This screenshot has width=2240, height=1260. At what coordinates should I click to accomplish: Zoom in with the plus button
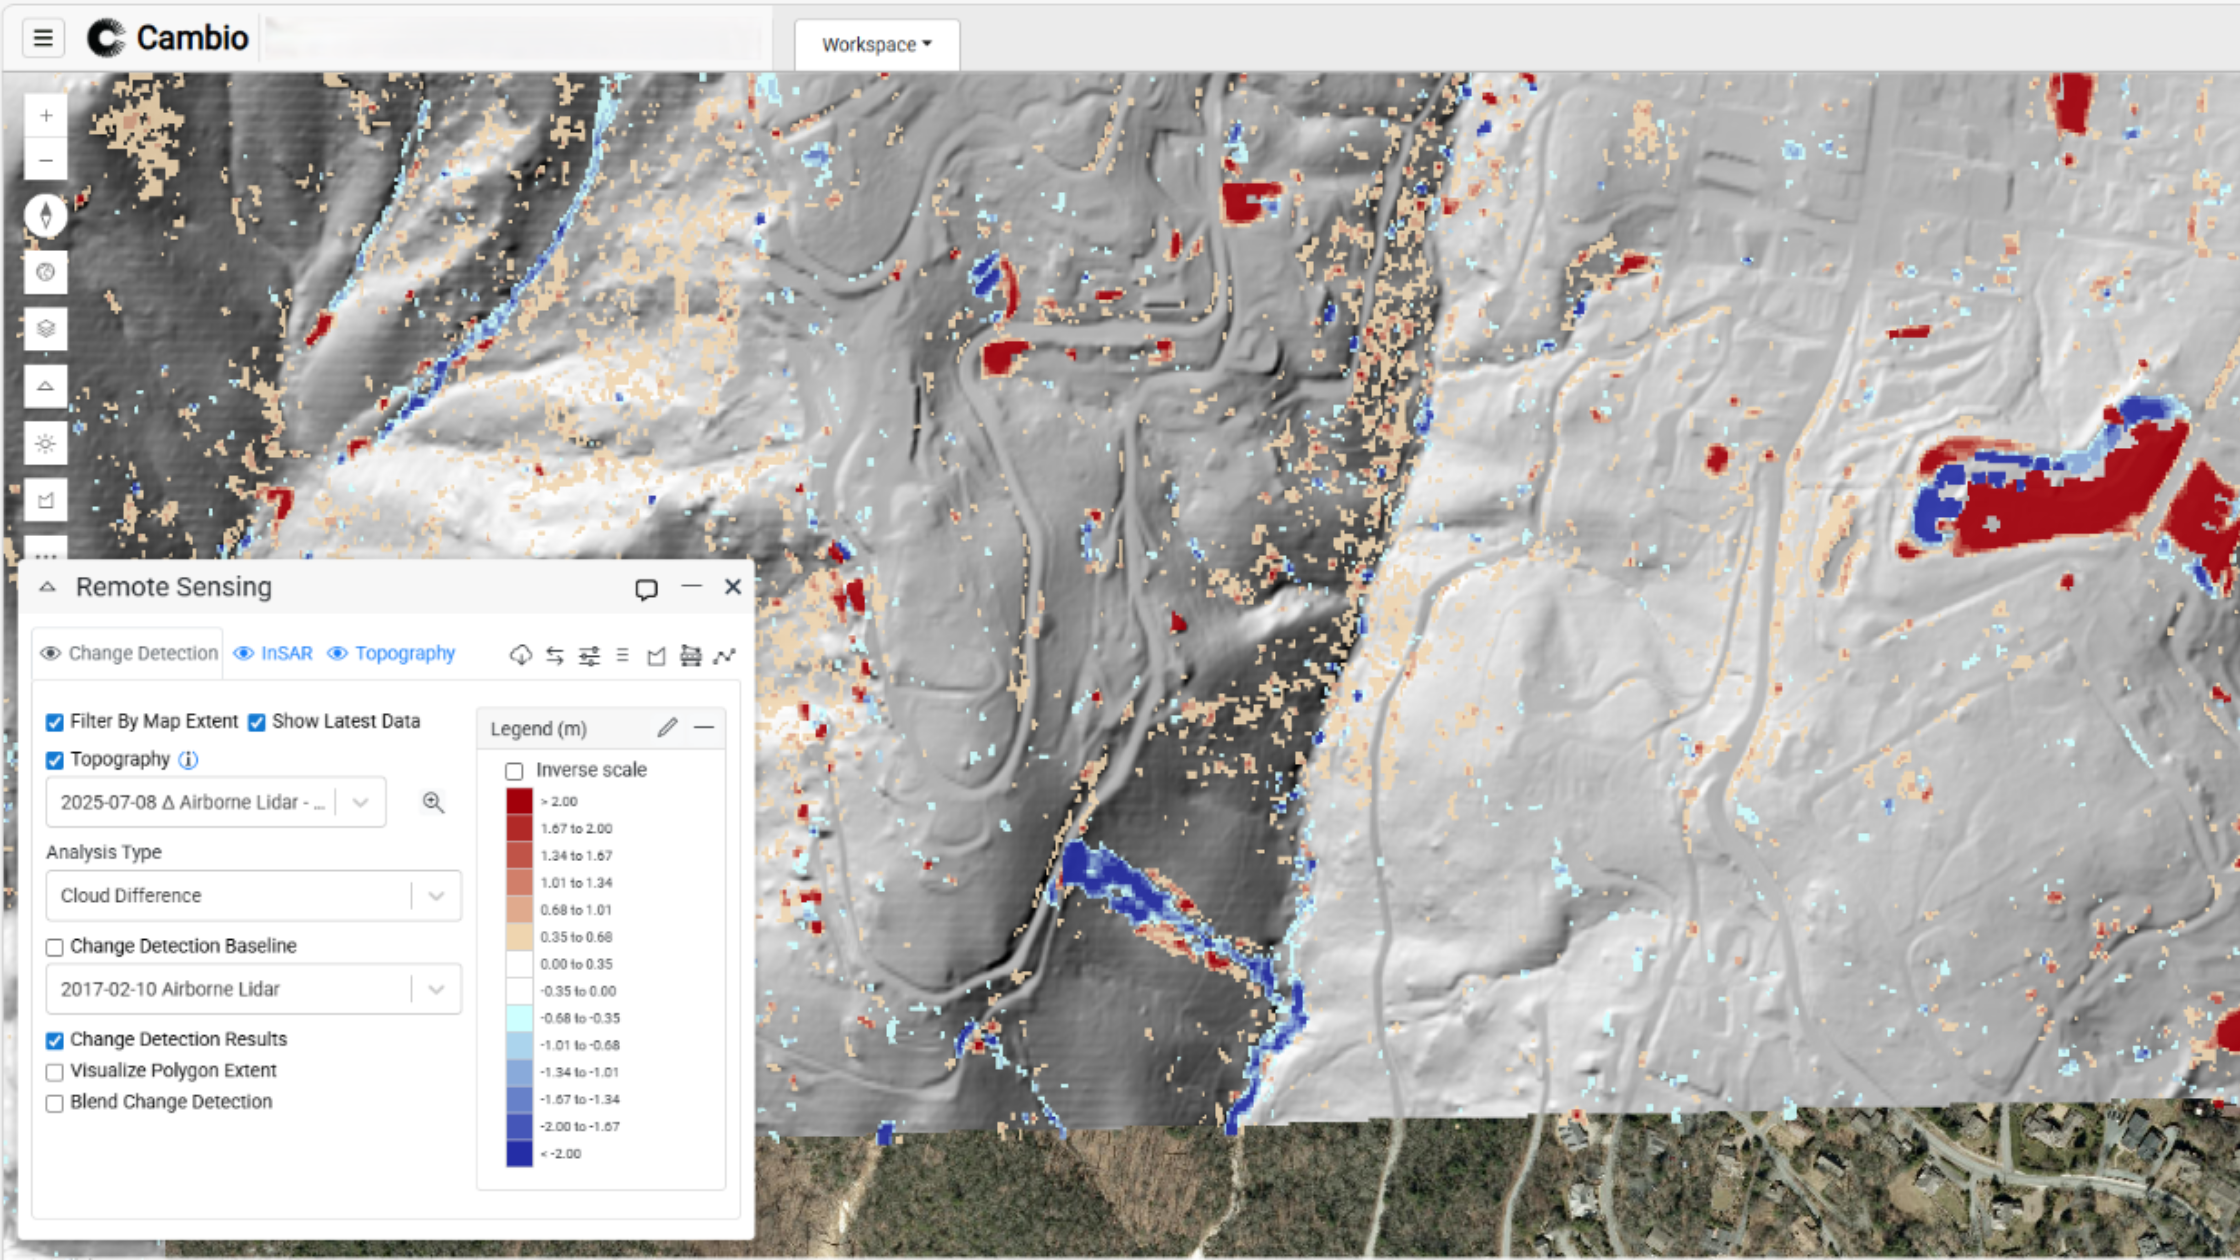(46, 116)
